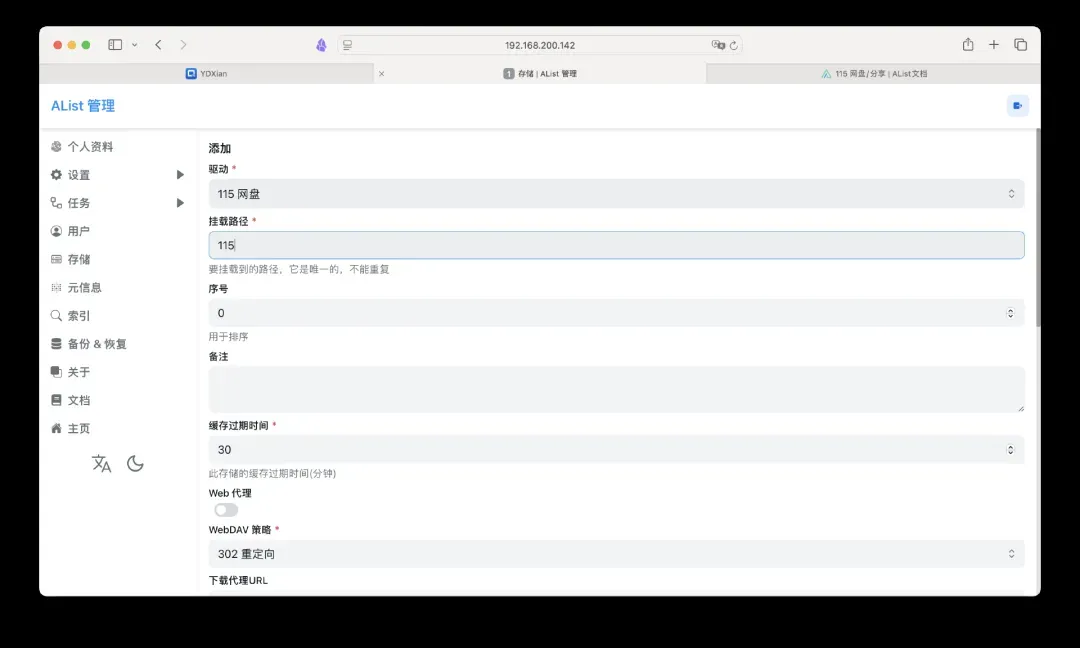Click the Safari sidebar toggle icon
This screenshot has width=1080, height=648.
(x=115, y=45)
